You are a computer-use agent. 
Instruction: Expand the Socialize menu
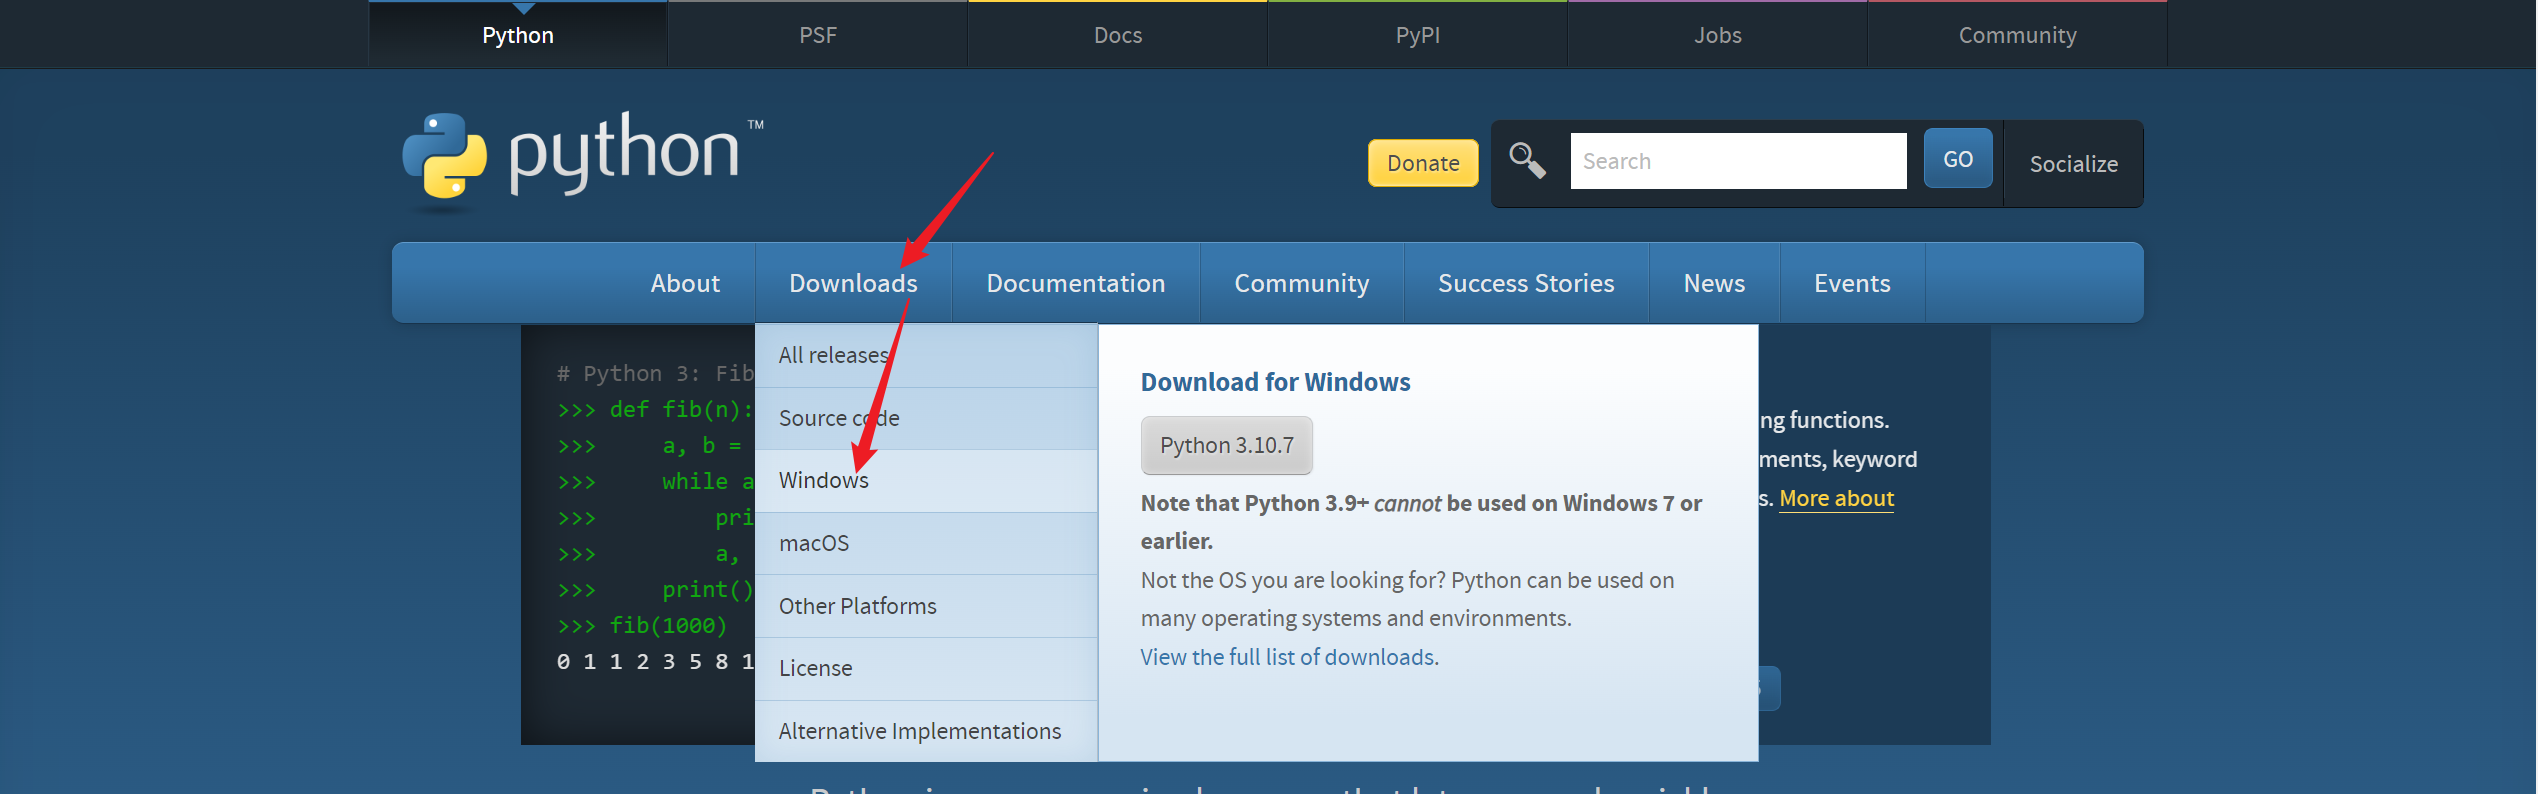click(x=2073, y=164)
